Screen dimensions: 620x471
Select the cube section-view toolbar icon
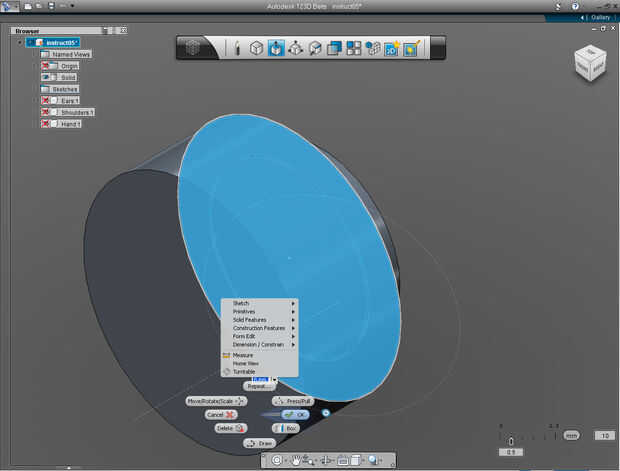(x=315, y=48)
